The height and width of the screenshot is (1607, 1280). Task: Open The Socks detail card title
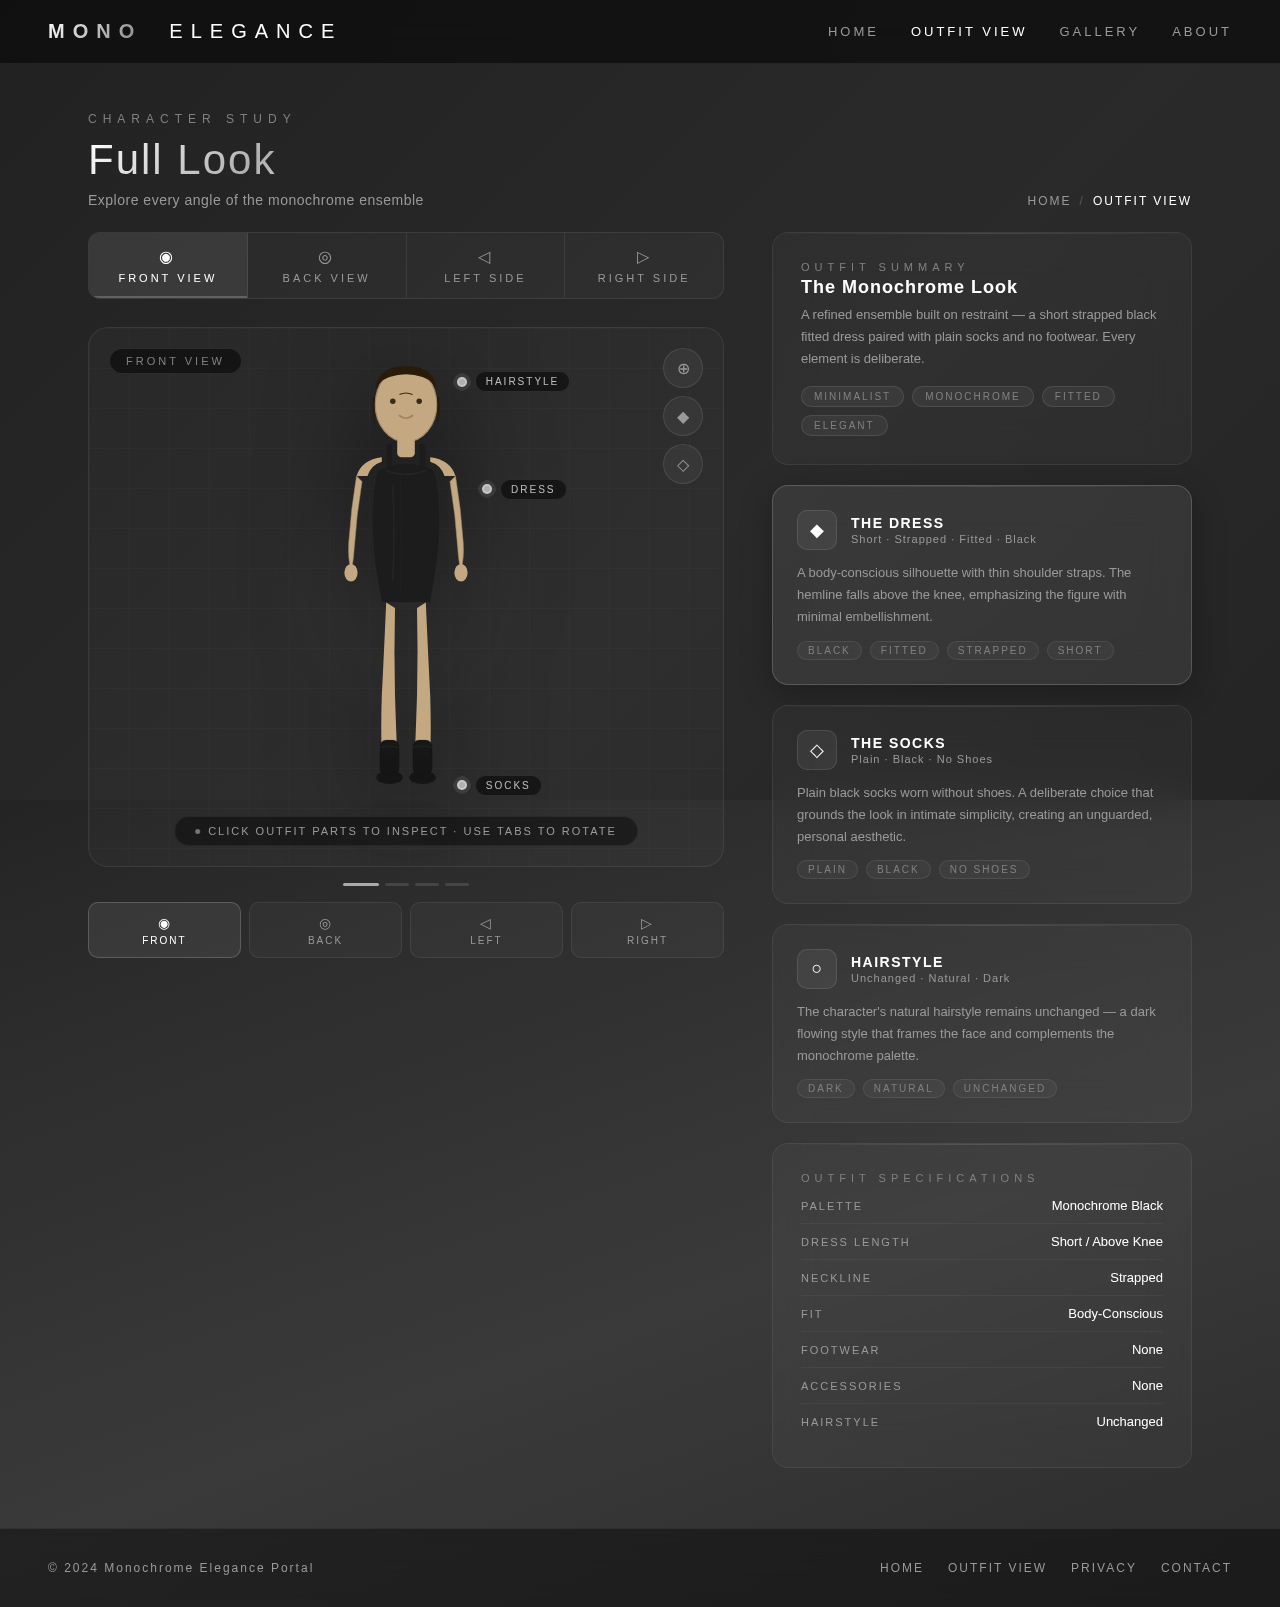(898, 743)
